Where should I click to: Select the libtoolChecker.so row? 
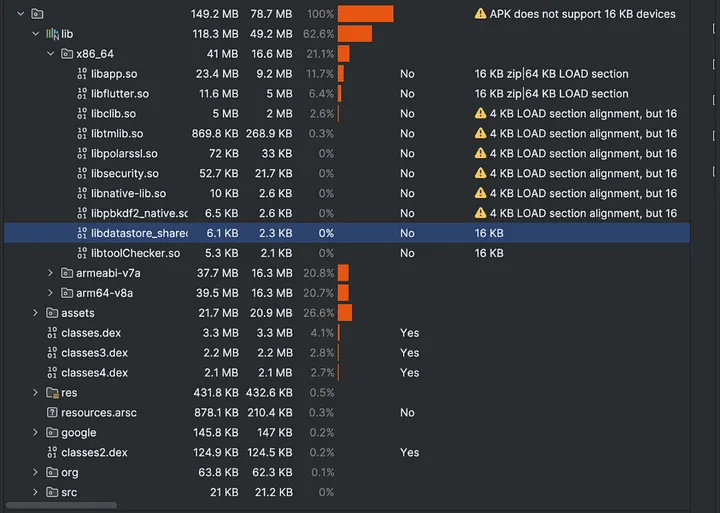click(135, 253)
